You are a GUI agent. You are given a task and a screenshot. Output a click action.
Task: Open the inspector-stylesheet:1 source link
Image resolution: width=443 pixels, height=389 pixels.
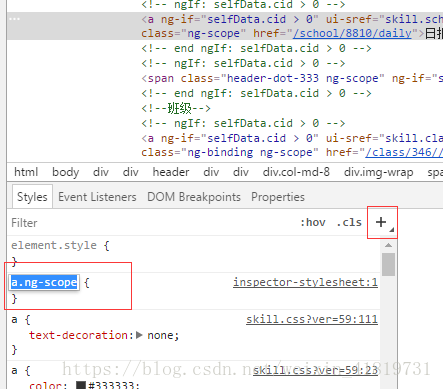pos(305,282)
